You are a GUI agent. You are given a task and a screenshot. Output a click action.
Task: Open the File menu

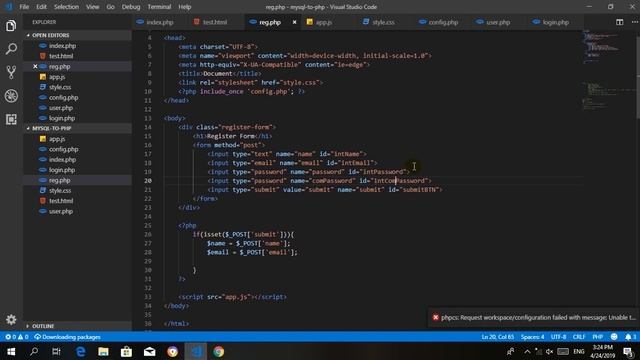click(24, 7)
